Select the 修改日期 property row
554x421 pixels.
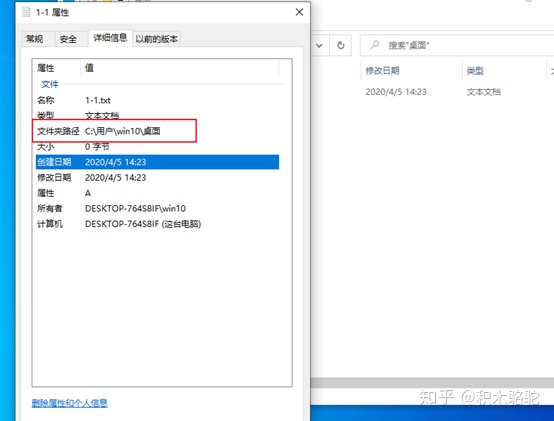coord(157,177)
